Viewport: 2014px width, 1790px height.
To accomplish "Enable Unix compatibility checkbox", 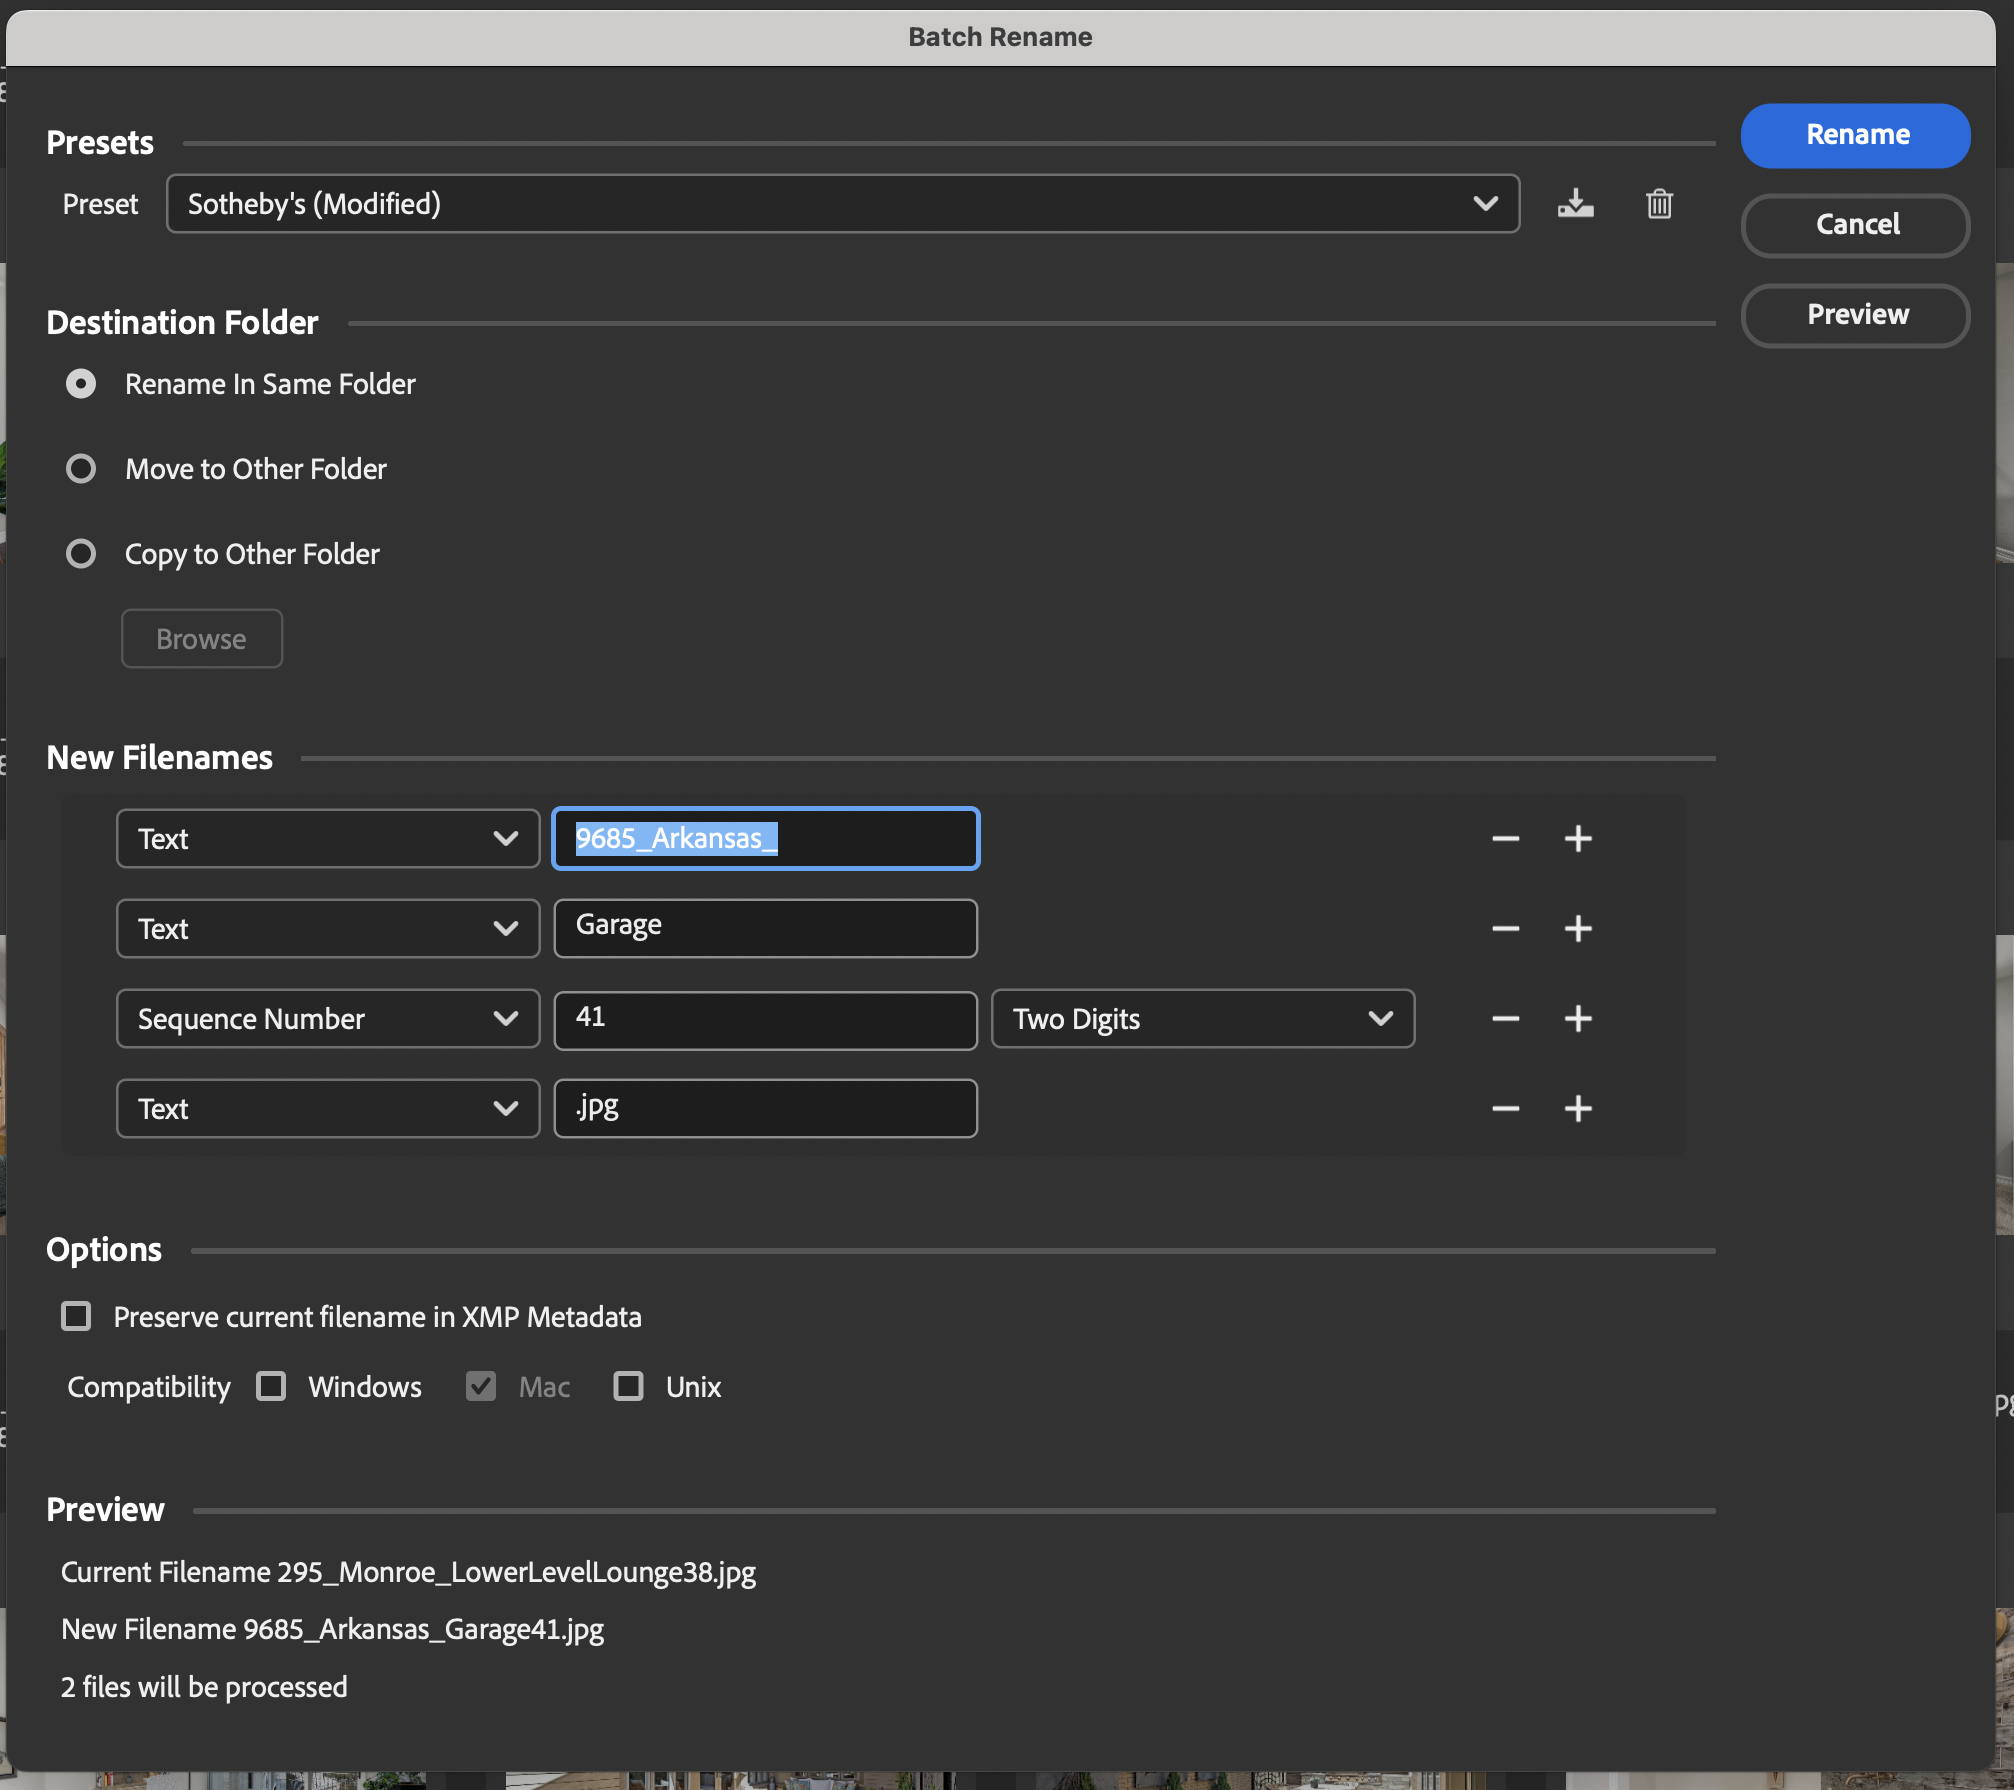I will [x=628, y=1386].
